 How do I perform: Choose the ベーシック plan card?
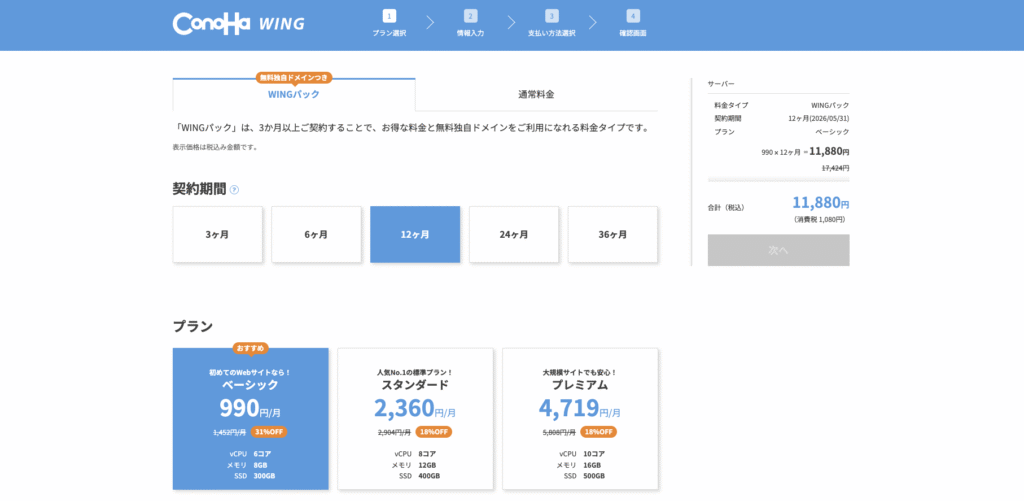[x=251, y=419]
